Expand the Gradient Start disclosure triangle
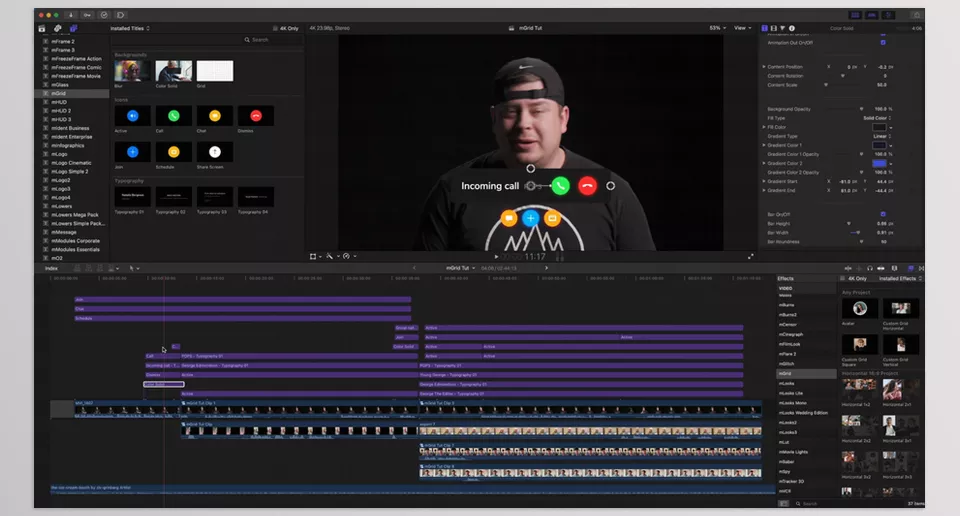 [x=764, y=181]
